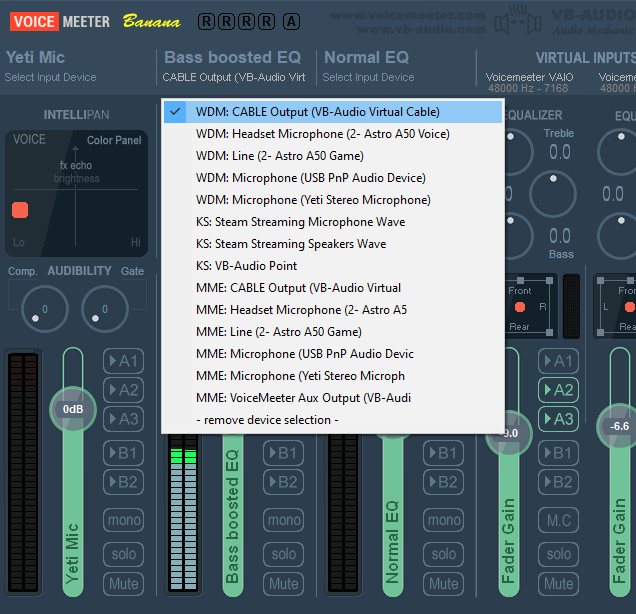Select WDM: Line (2- Astro A50 Game)
The image size is (636, 614).
[x=333, y=156]
